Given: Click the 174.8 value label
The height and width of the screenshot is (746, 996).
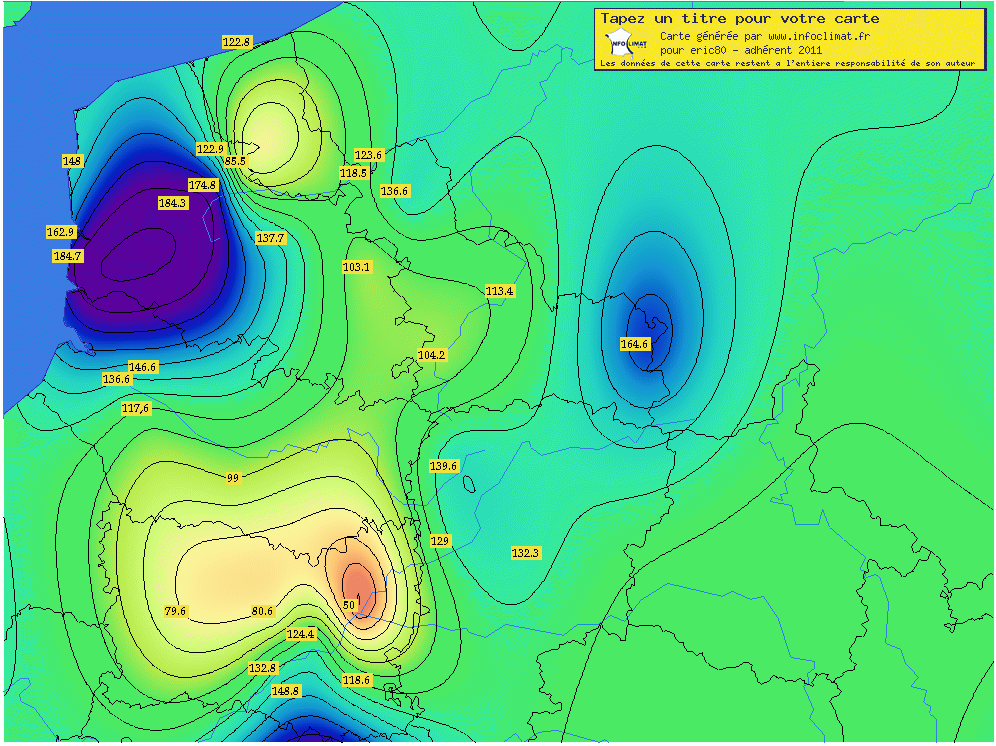Looking at the screenshot, I should (203, 185).
